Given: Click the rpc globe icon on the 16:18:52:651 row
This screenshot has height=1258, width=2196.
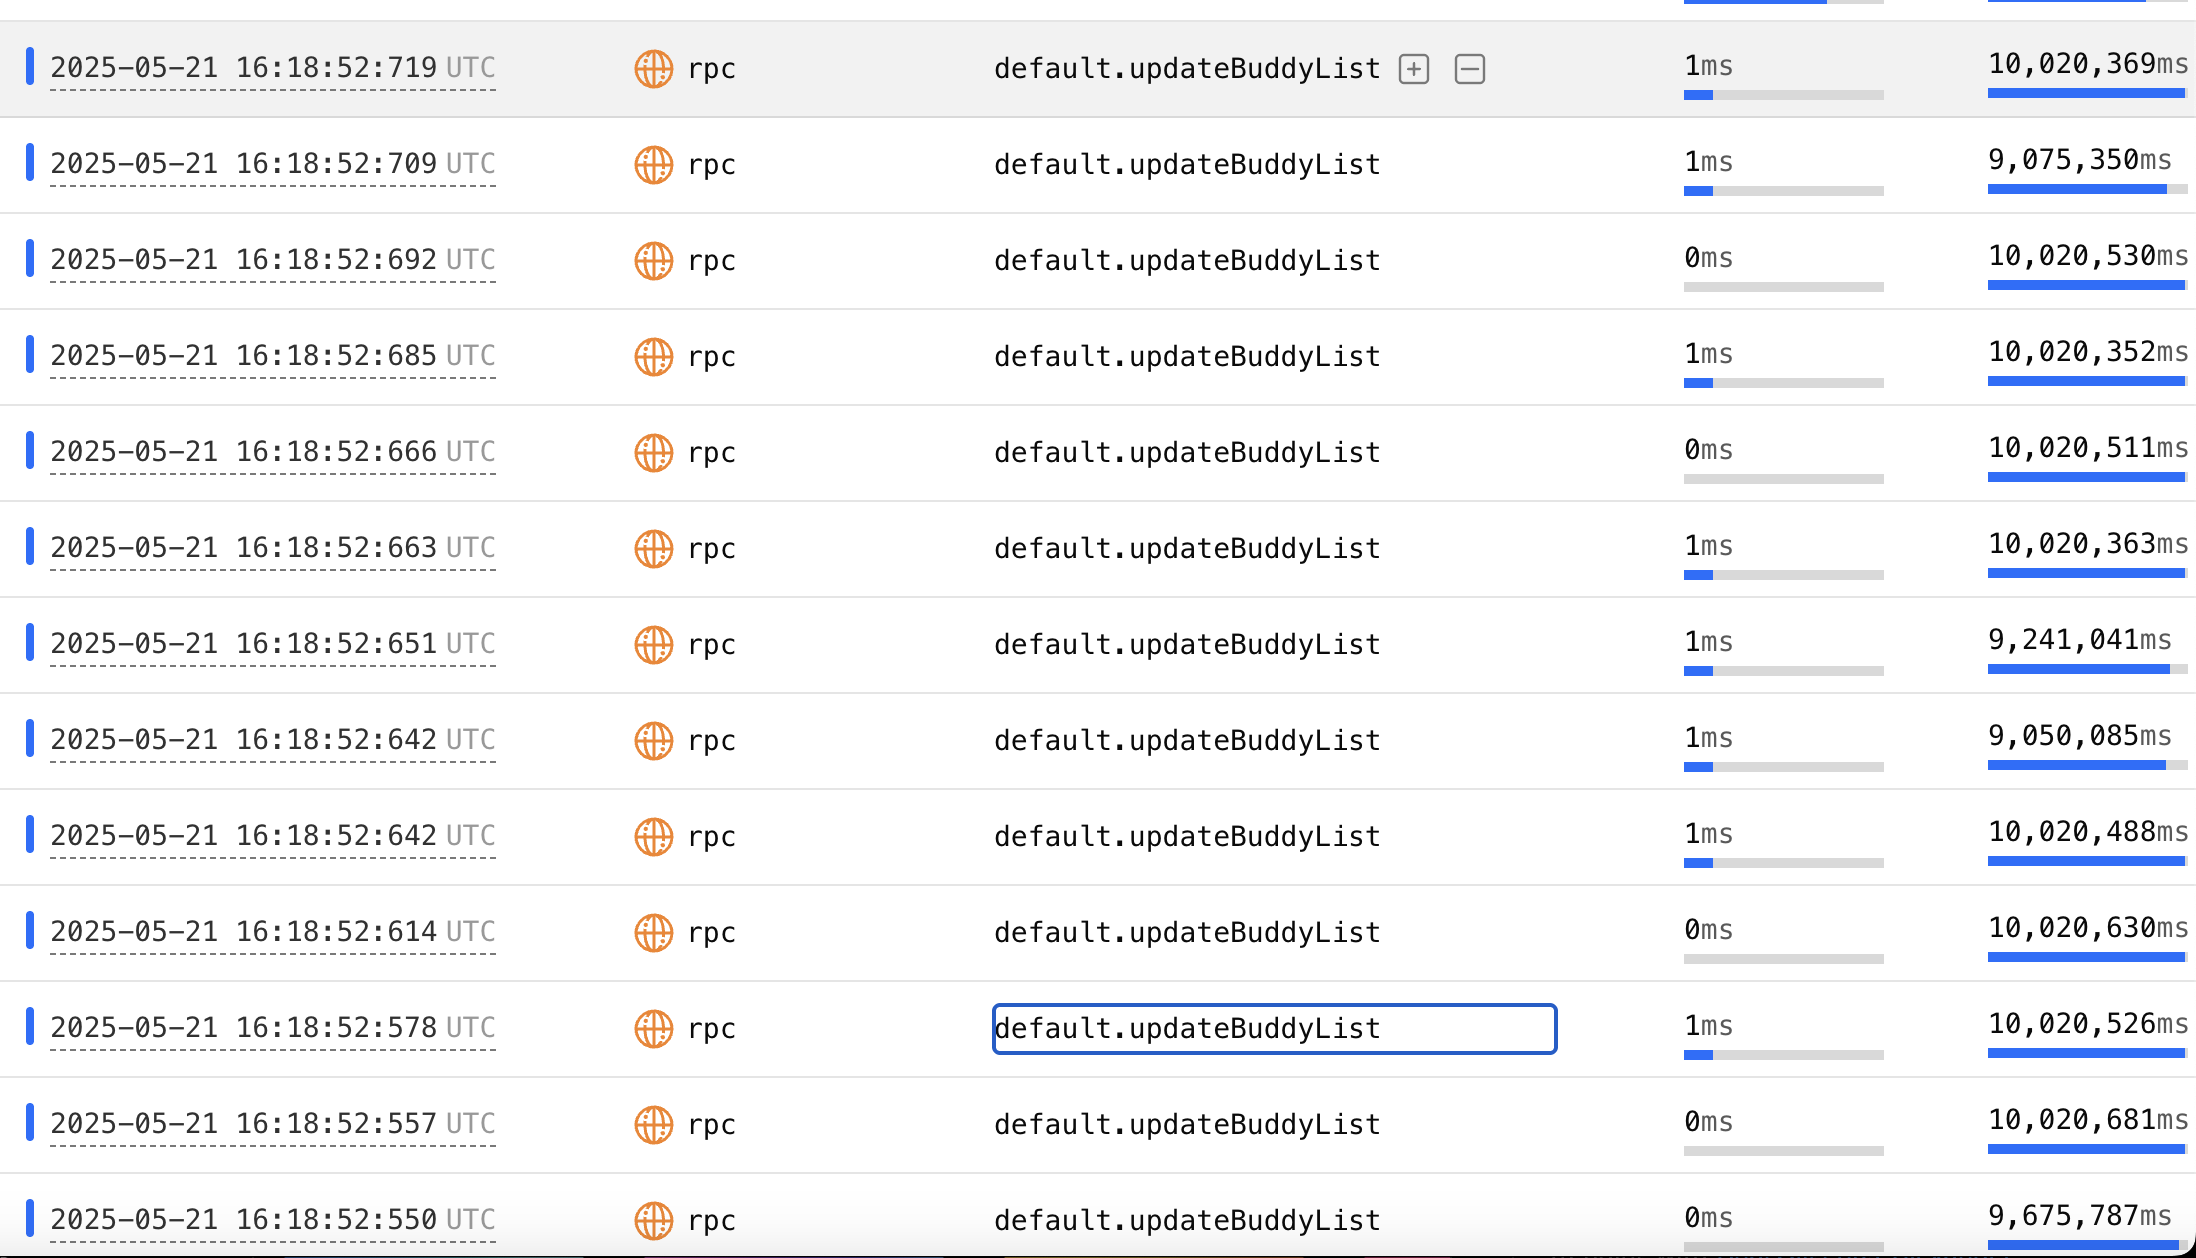Looking at the screenshot, I should coord(653,644).
